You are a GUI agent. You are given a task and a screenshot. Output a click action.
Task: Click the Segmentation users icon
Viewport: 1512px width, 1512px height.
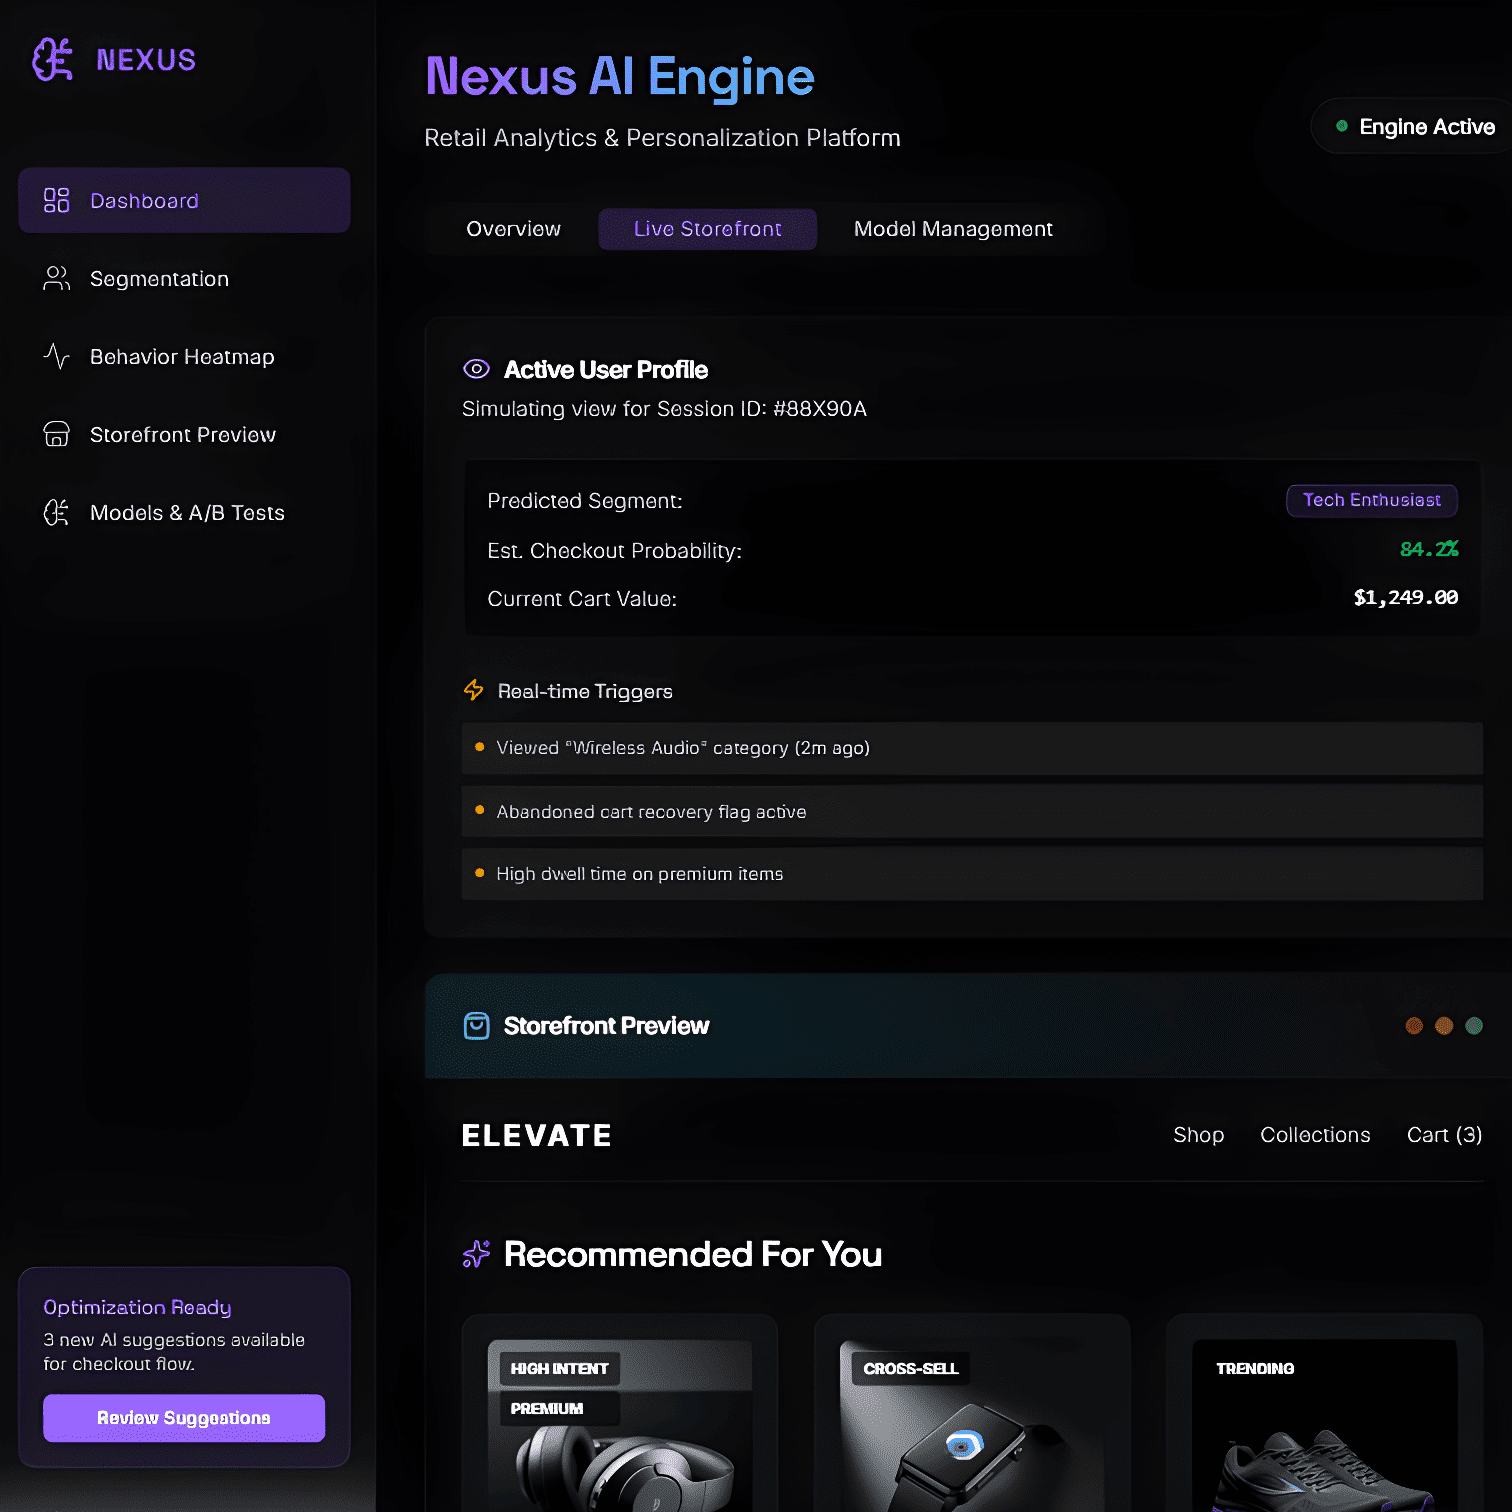pos(56,279)
